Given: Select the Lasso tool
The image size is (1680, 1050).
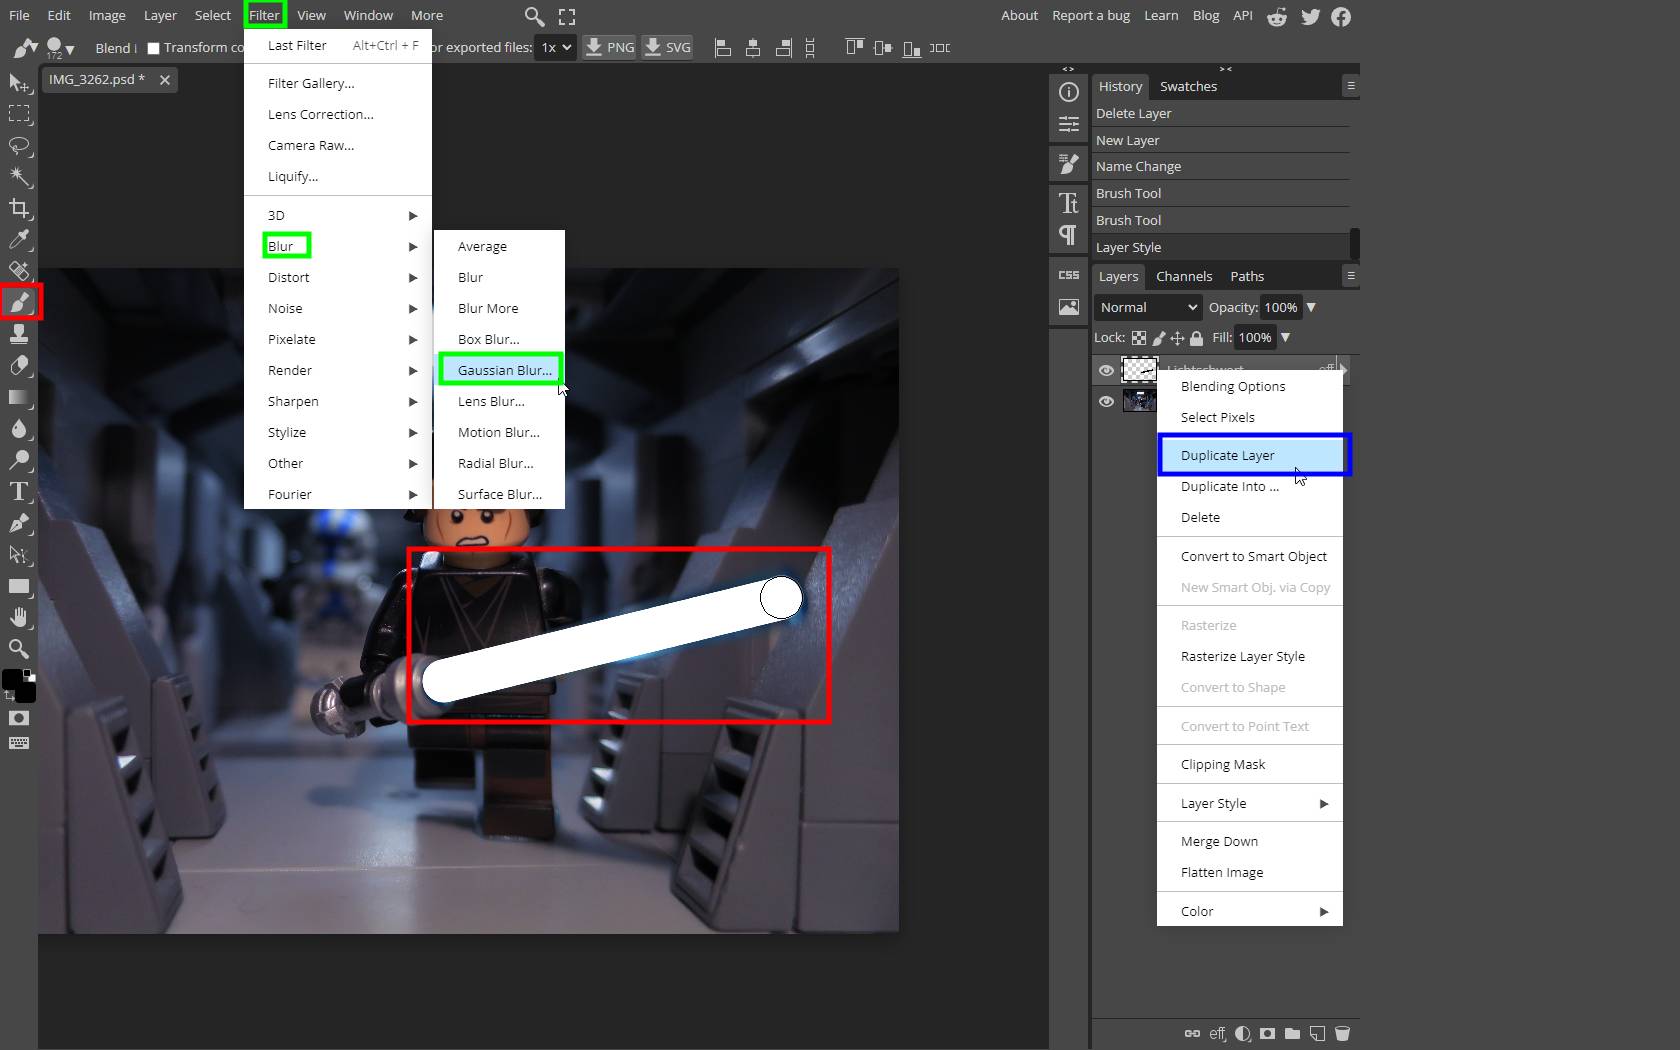Looking at the screenshot, I should pyautogui.click(x=19, y=146).
